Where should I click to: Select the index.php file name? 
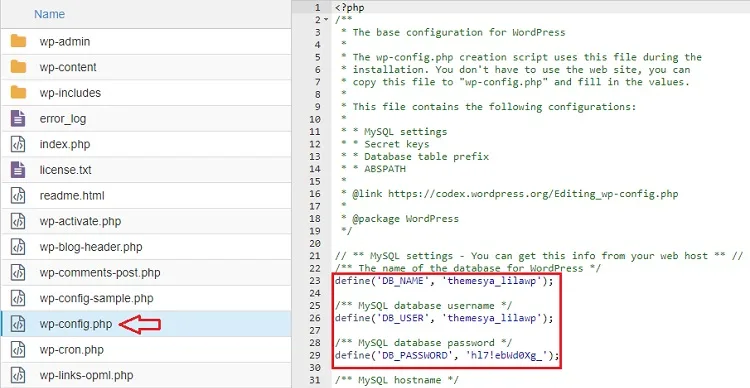(x=65, y=144)
